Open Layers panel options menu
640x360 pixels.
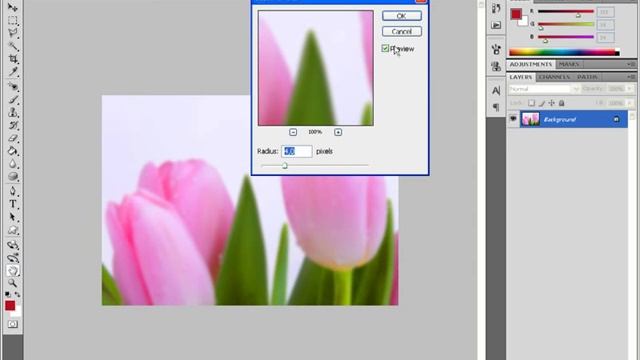[631, 77]
